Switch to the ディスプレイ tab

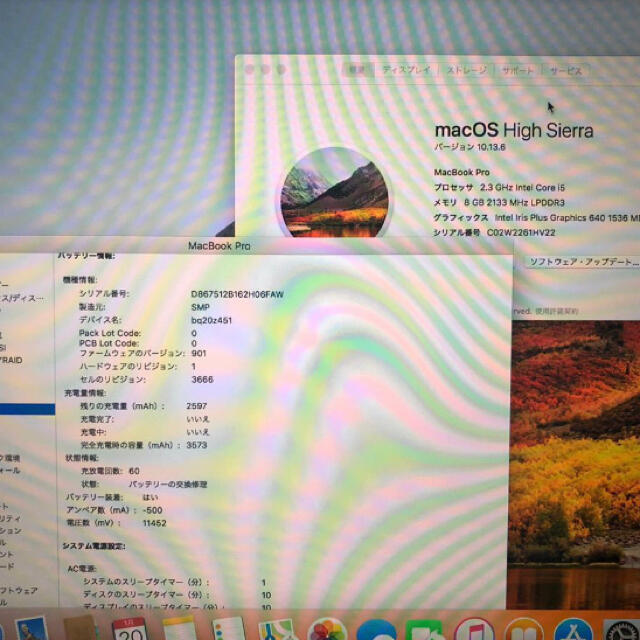tap(406, 70)
